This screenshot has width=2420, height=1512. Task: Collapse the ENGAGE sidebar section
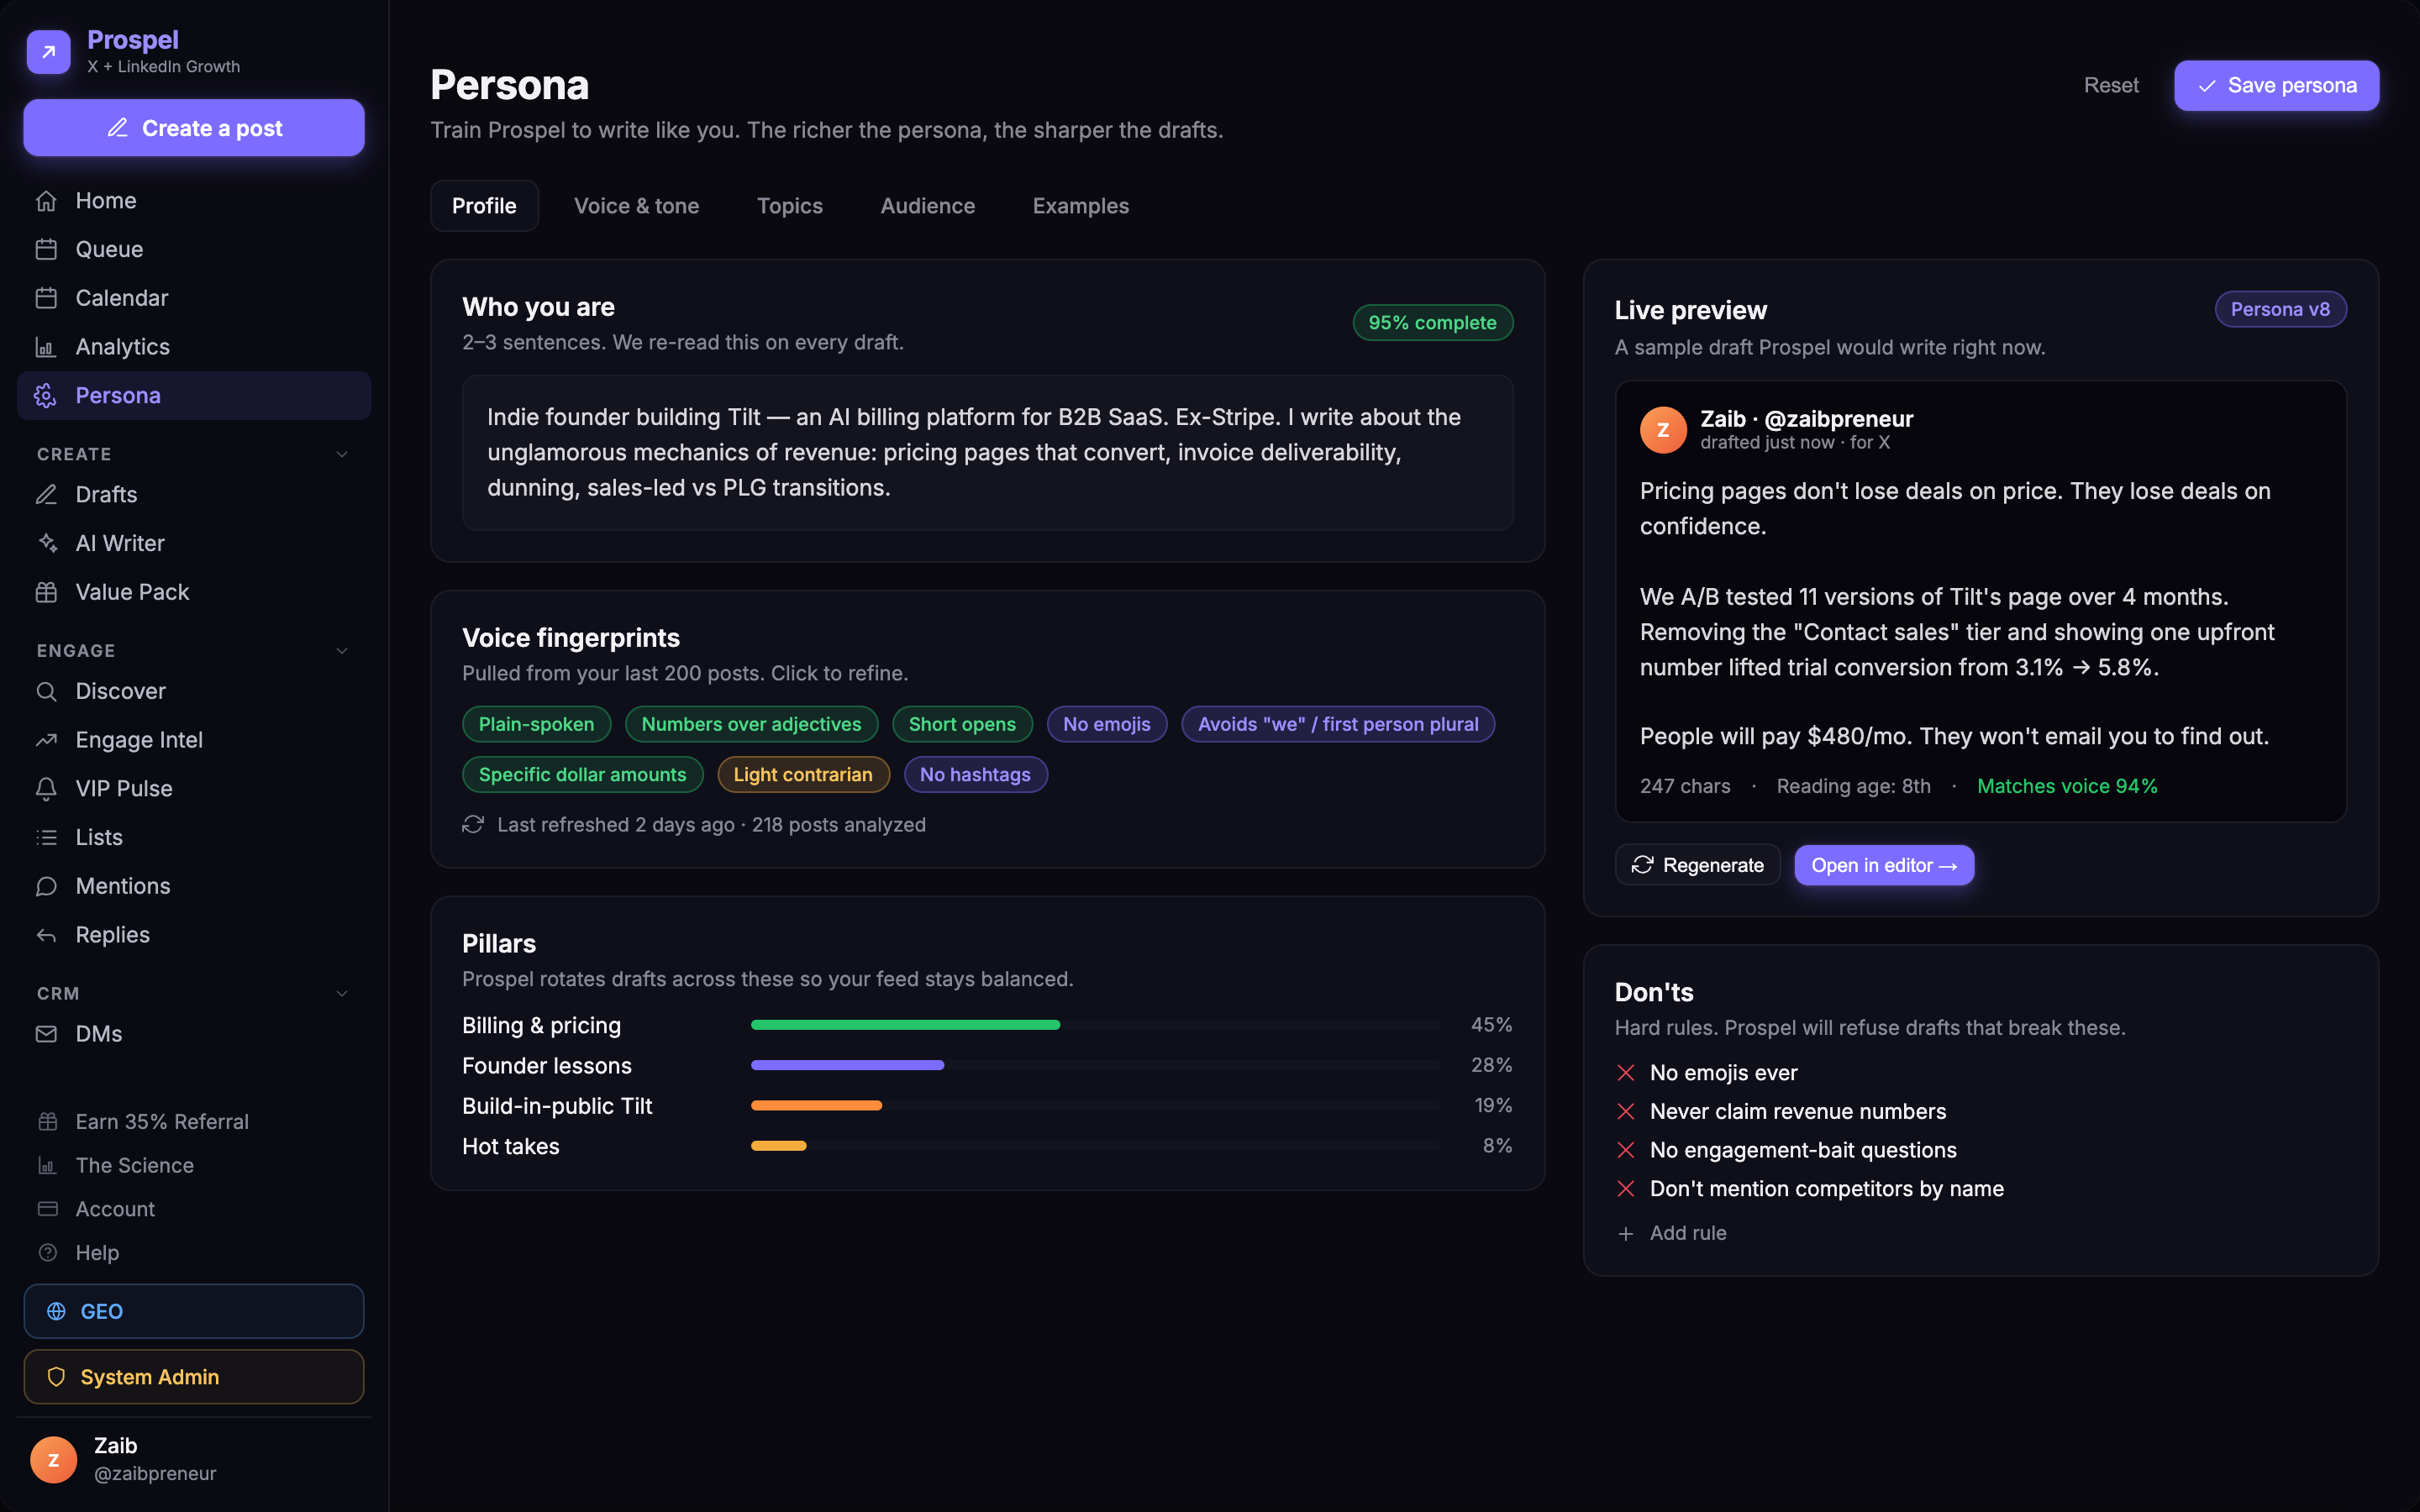pos(342,651)
